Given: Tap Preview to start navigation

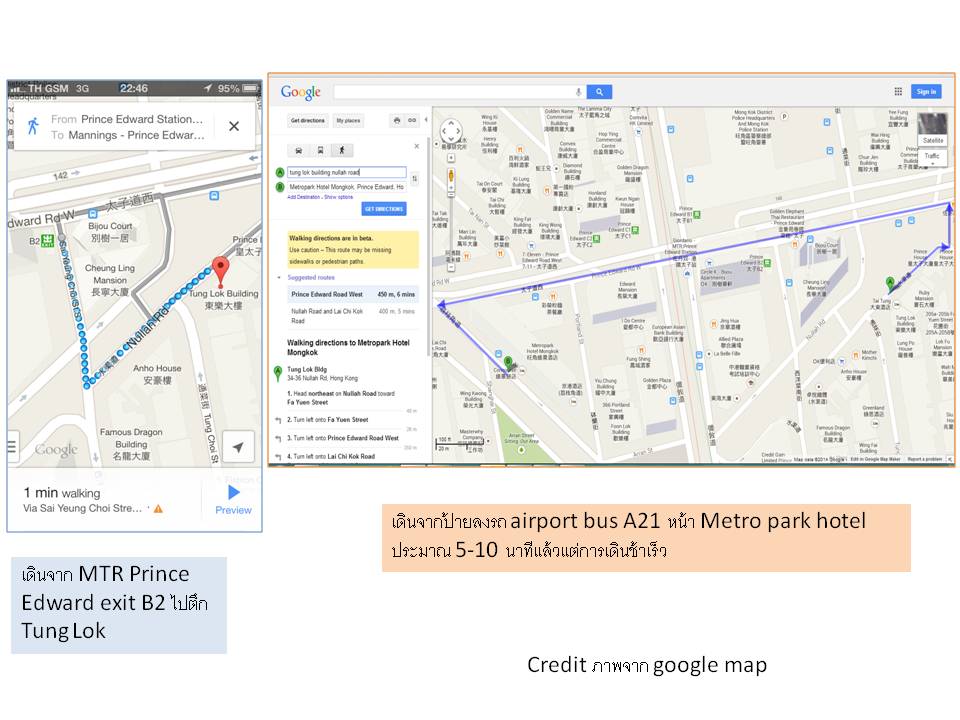Looking at the screenshot, I should (x=233, y=500).
